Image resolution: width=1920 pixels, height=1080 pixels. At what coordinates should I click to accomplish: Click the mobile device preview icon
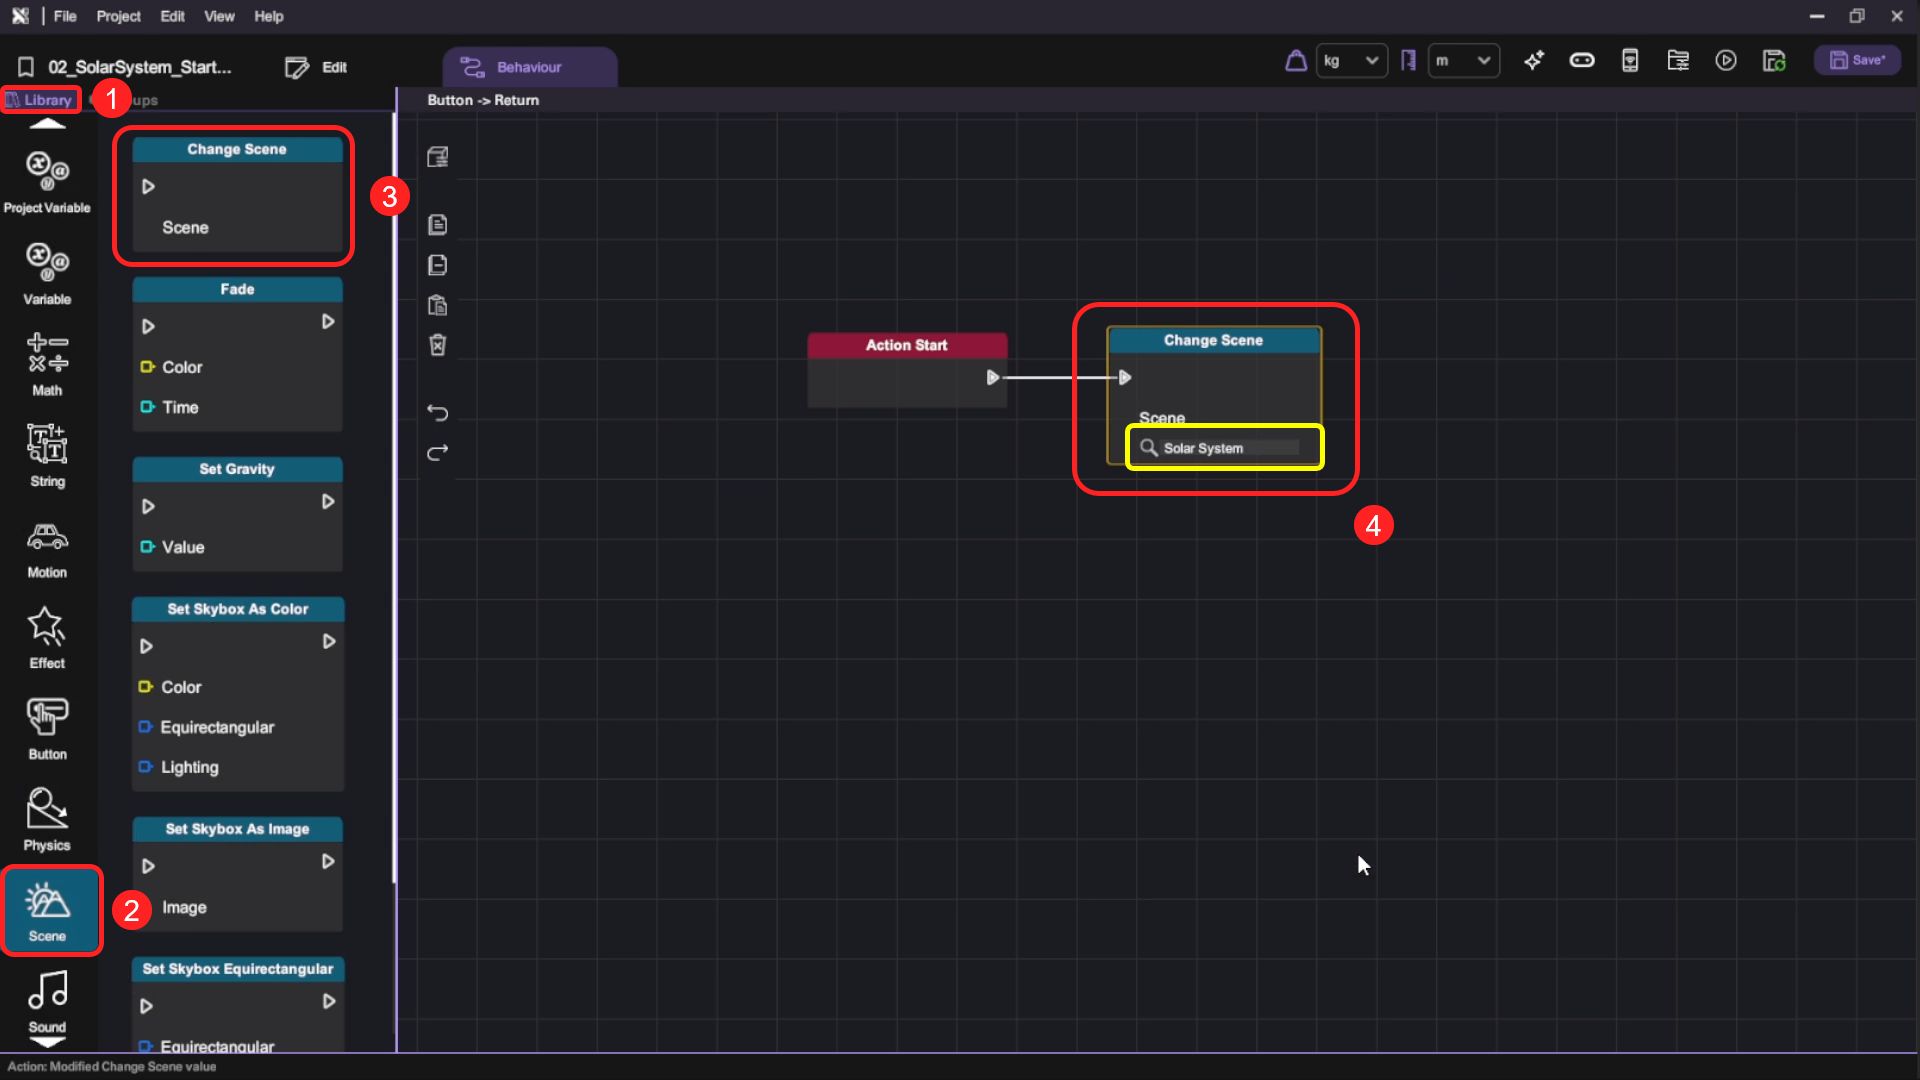point(1630,61)
